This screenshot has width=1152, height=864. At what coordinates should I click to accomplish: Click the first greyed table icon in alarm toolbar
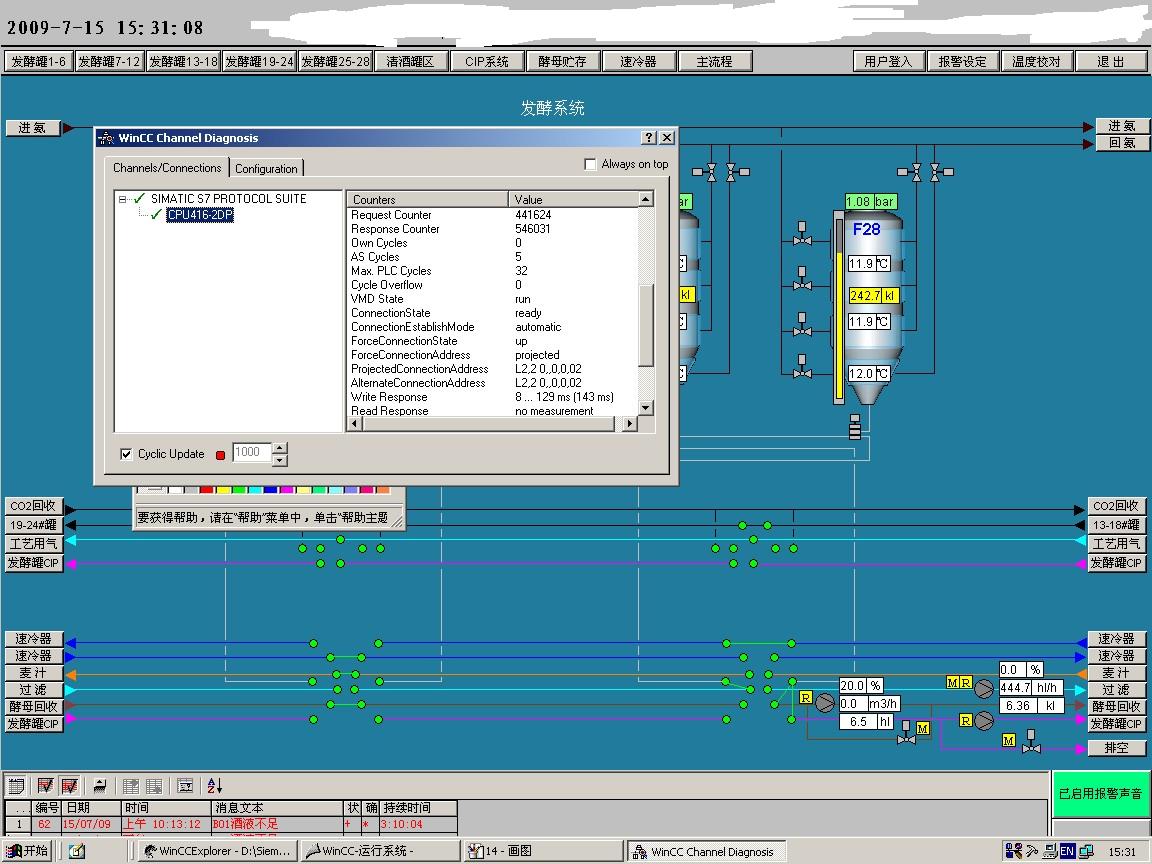tap(131, 786)
